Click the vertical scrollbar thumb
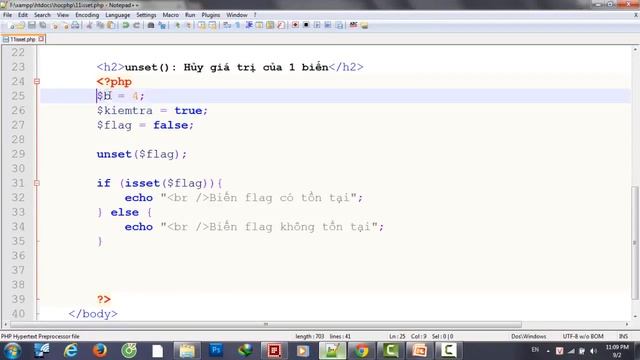The width and height of the screenshot is (640, 360). pos(635,243)
